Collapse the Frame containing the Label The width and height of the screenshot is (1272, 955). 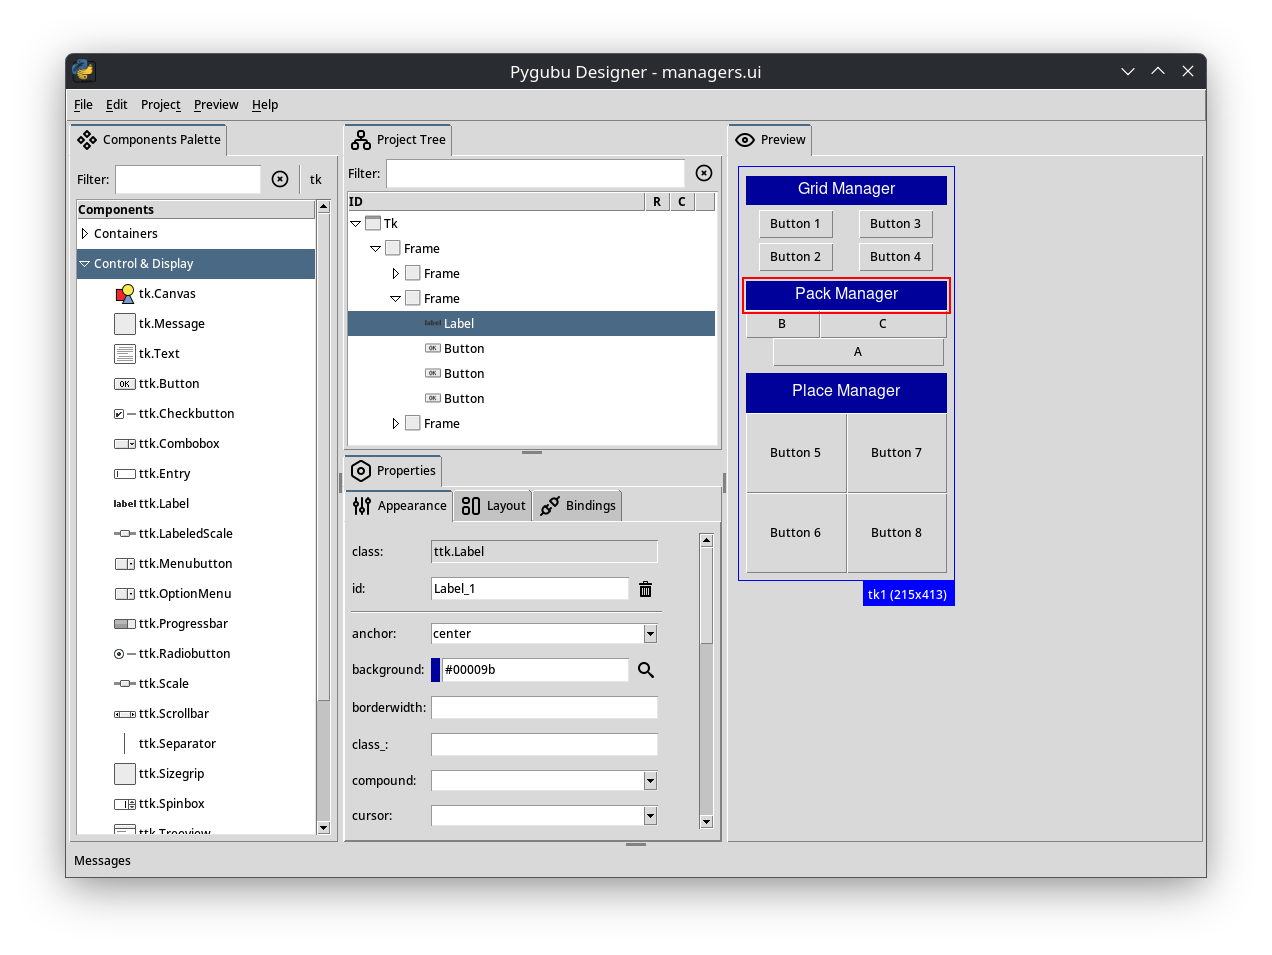pyautogui.click(x=395, y=299)
